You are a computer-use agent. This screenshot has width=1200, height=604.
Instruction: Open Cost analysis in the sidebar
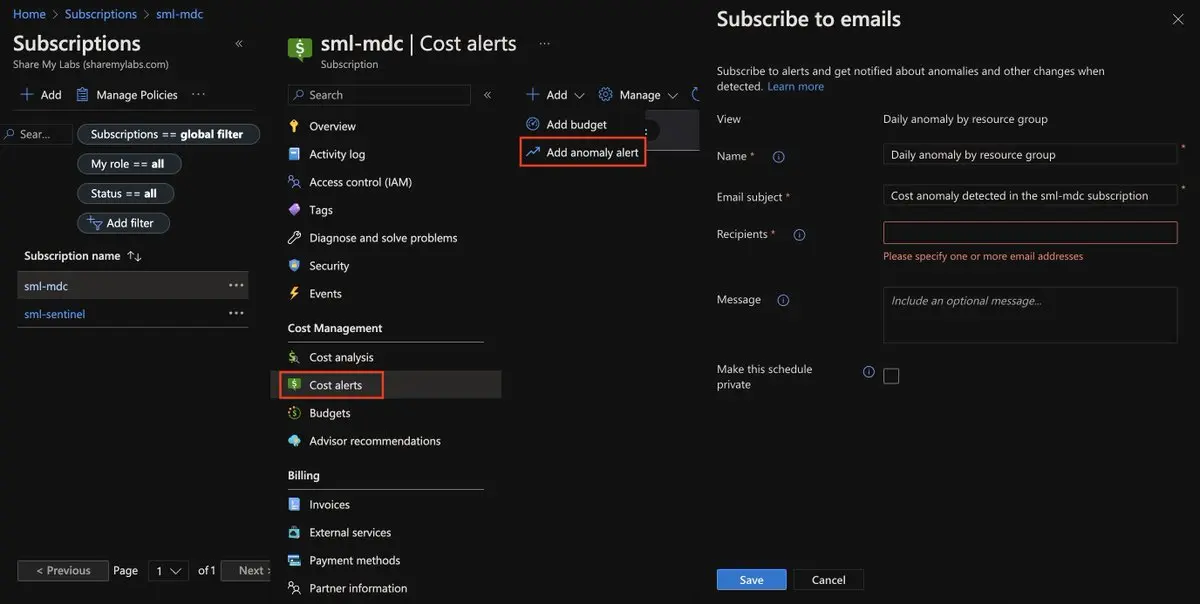[341, 357]
